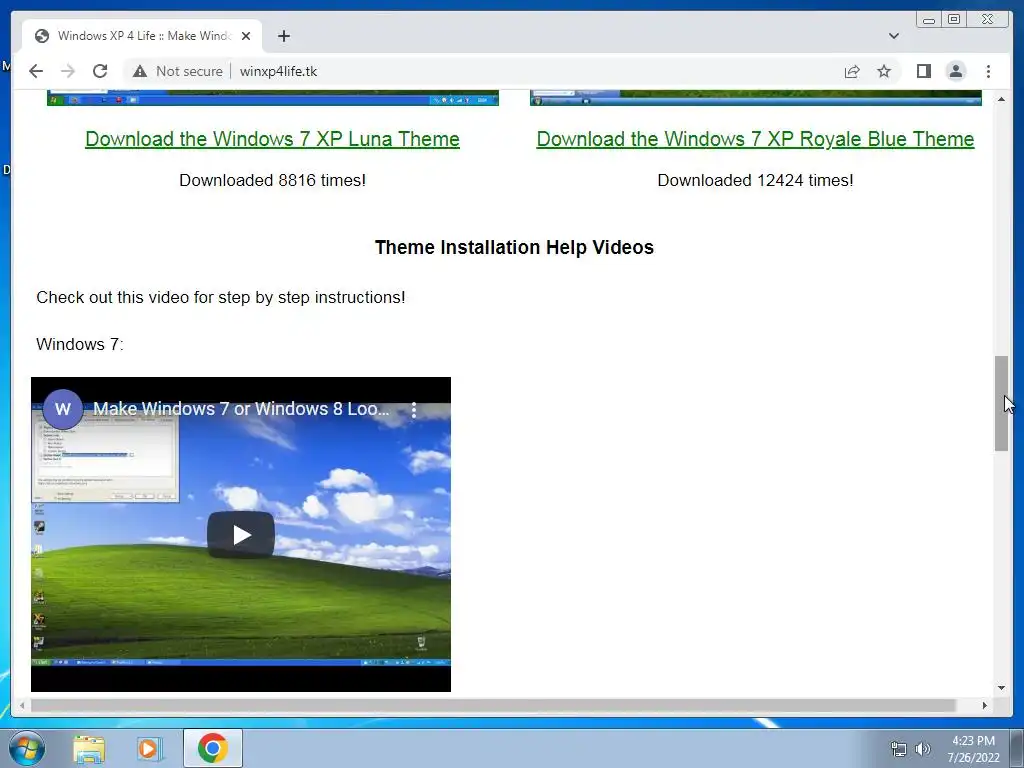Open Windows Explorer from the taskbar
This screenshot has width=1024, height=768.
tap(89, 748)
